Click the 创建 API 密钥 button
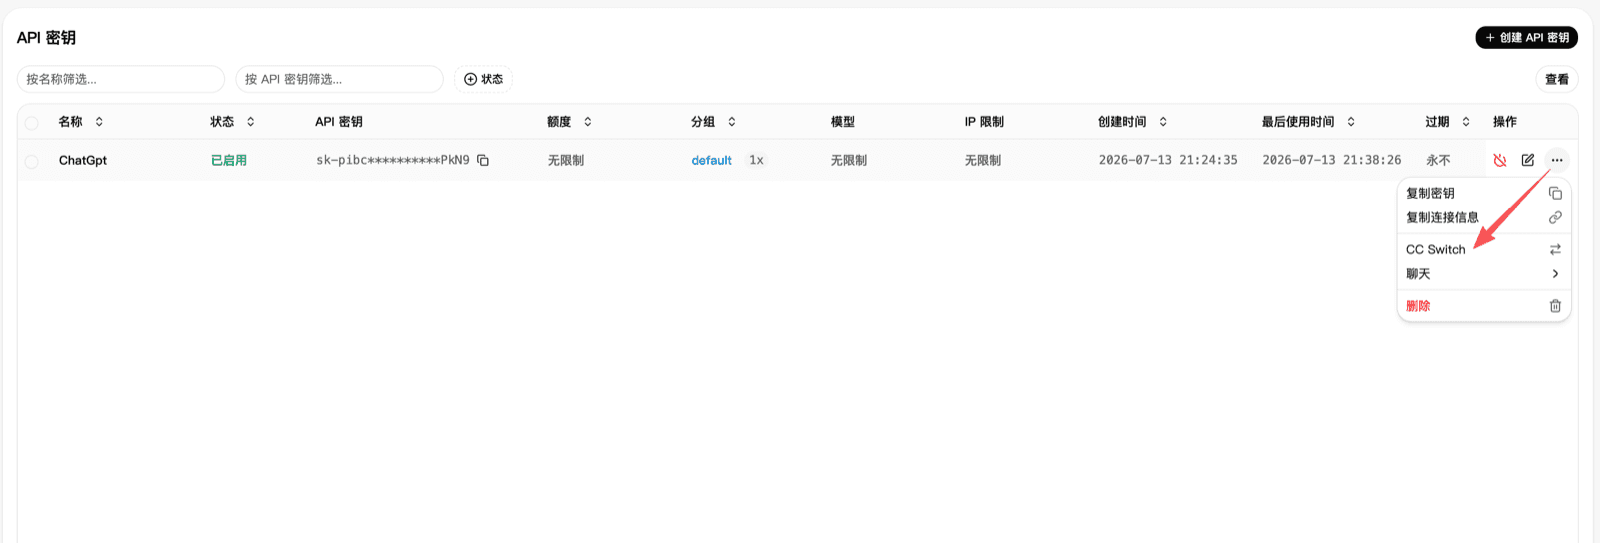This screenshot has height=543, width=1600. (x=1526, y=38)
